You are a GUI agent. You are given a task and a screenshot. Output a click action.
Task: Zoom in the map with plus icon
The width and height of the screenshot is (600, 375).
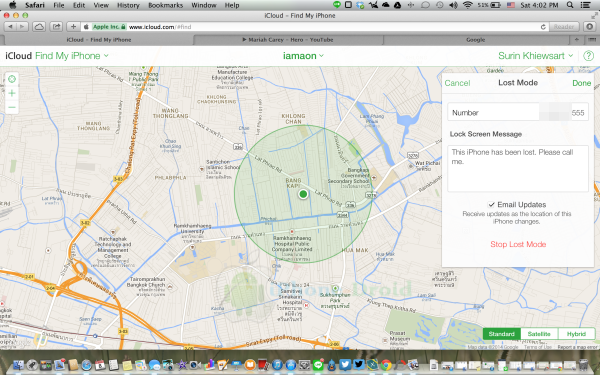pyautogui.click(x=12, y=93)
